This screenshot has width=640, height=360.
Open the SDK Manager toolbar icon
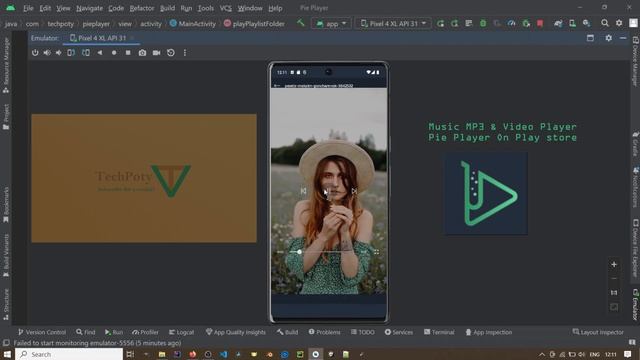coord(586,23)
